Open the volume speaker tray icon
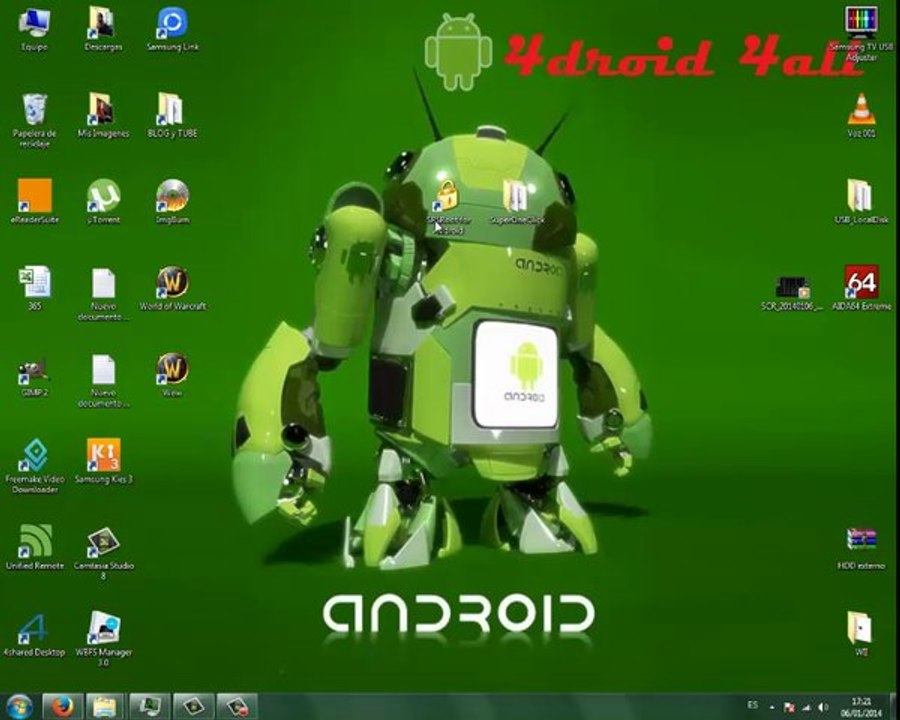 [823, 708]
